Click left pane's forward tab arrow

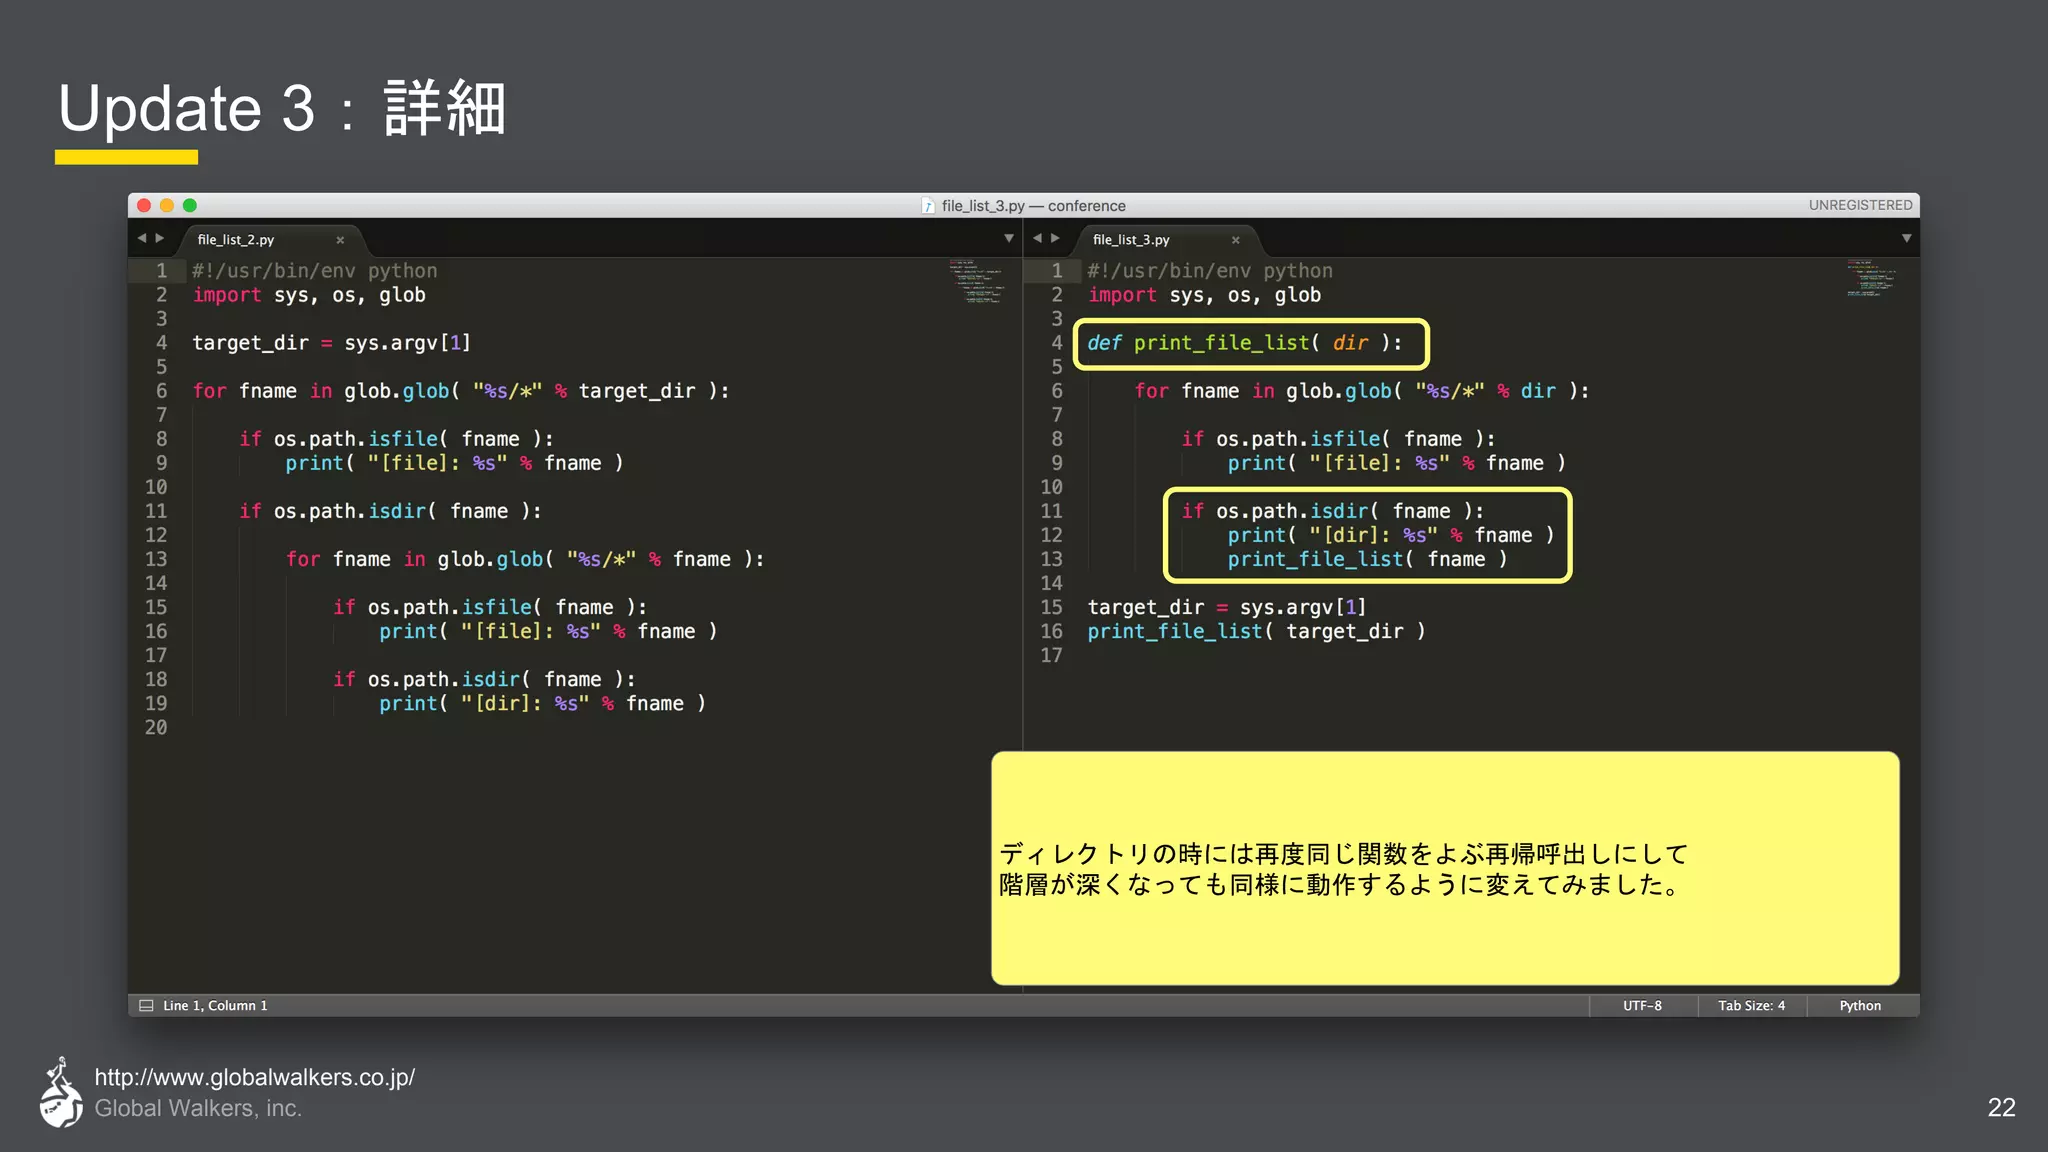[159, 238]
